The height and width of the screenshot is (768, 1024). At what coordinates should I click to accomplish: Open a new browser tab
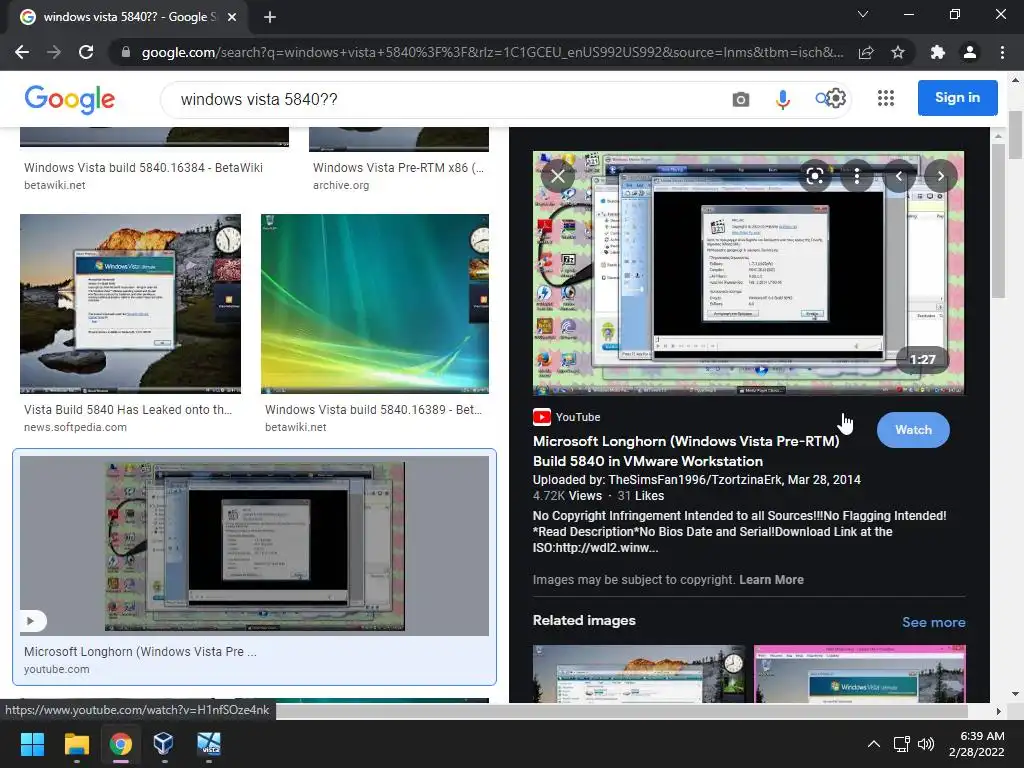click(x=270, y=18)
